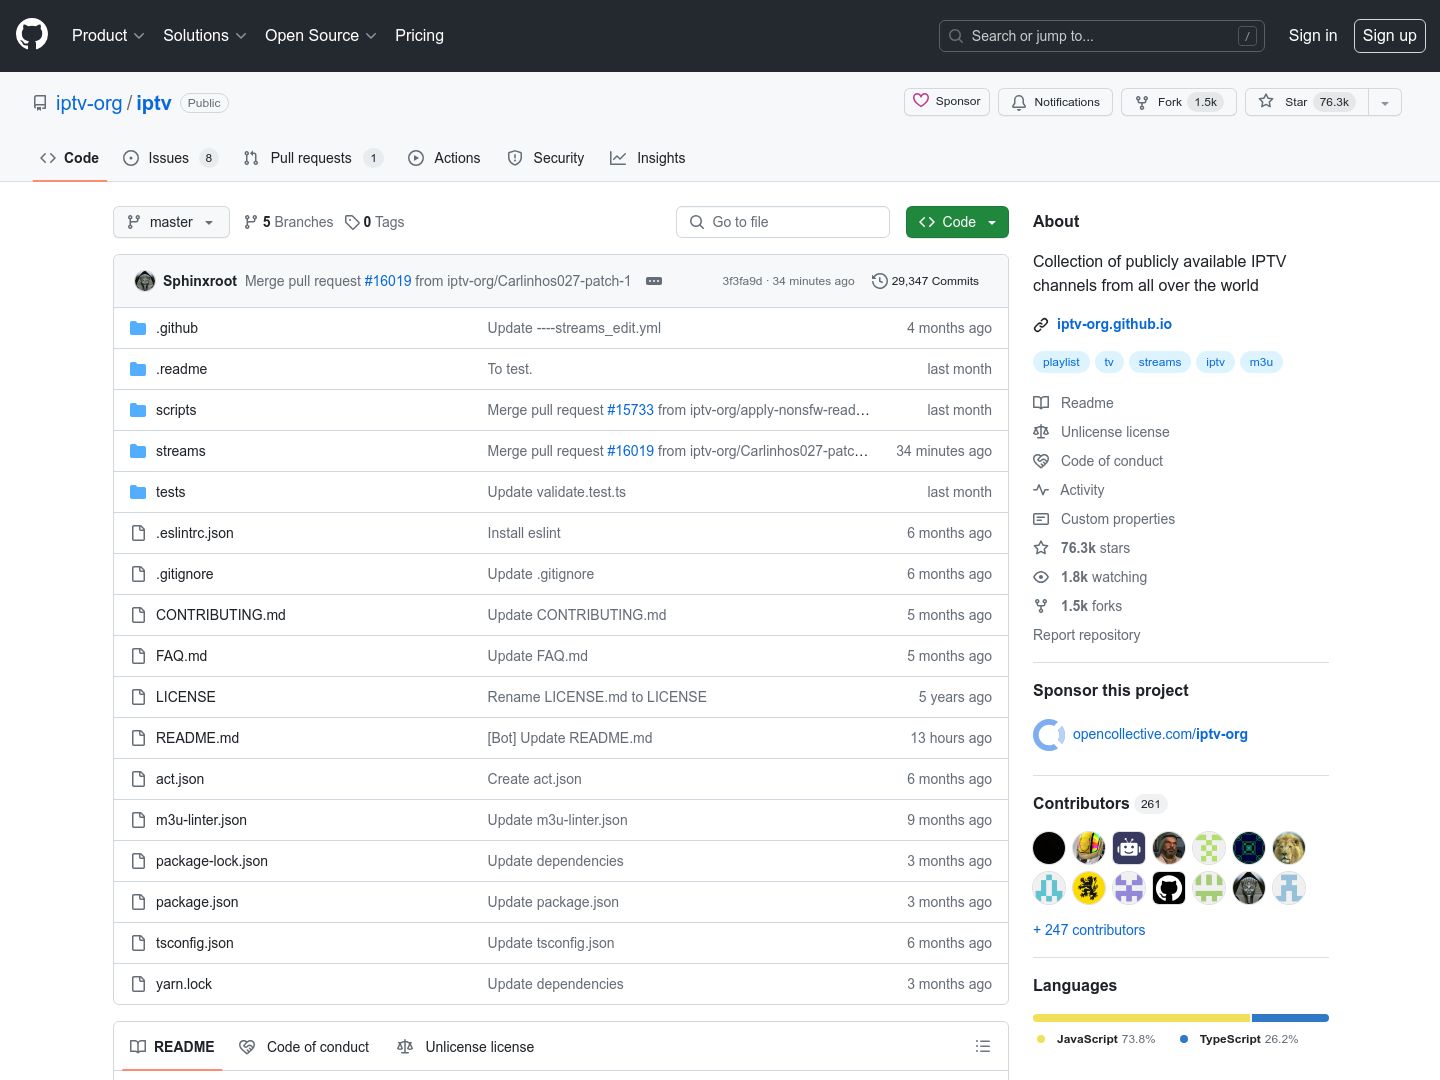Click the GitHub logo icon
This screenshot has width=1440, height=1080.
(32, 35)
